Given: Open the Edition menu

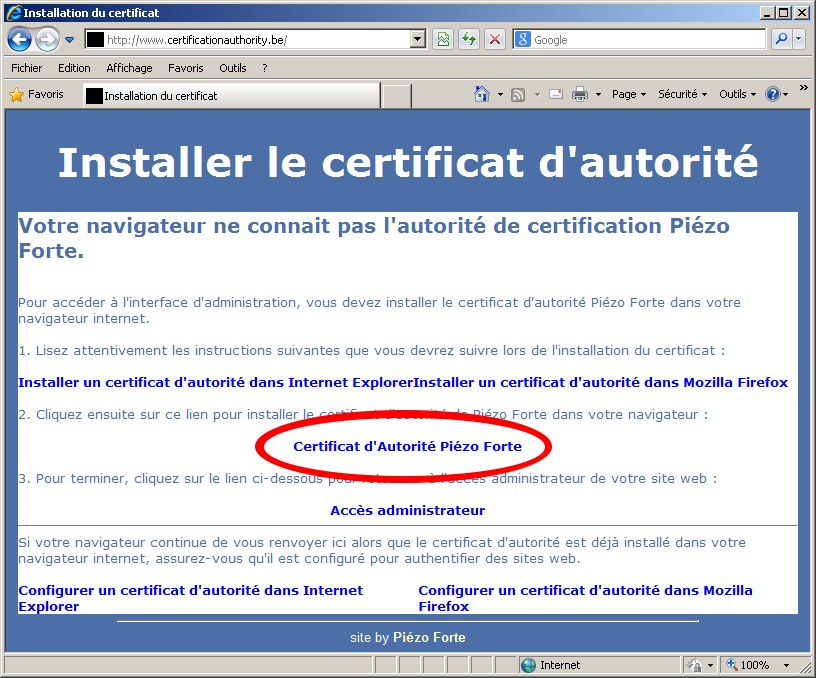Looking at the screenshot, I should [x=74, y=68].
